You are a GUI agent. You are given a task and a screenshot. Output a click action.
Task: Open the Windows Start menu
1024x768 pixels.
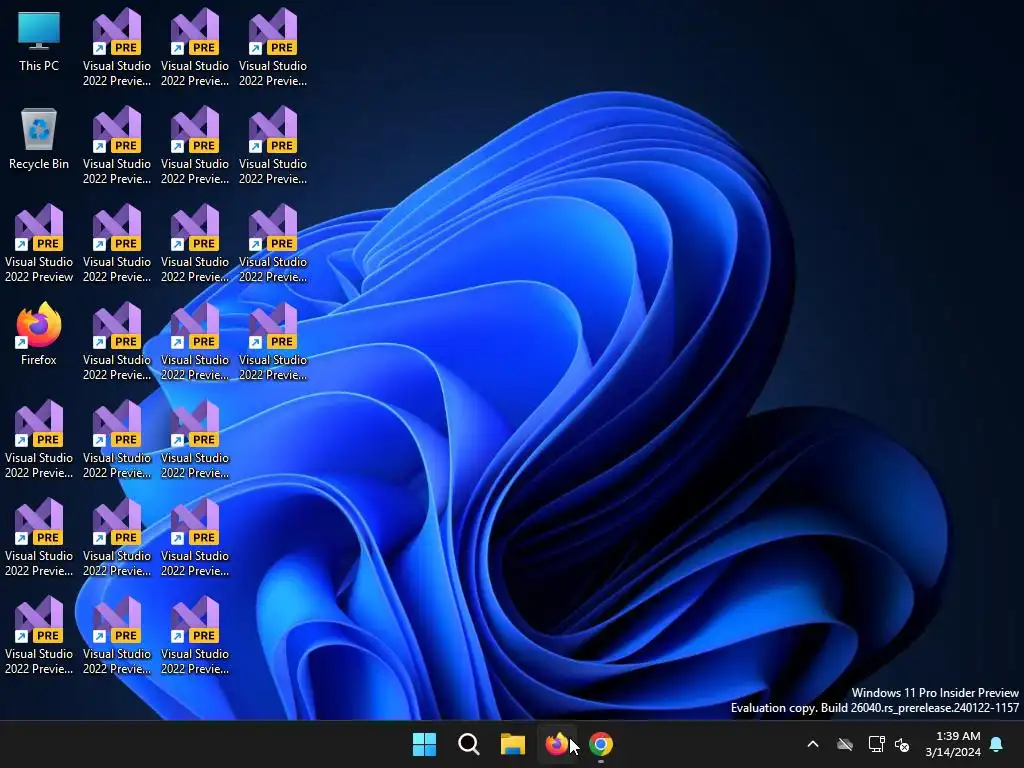tap(424, 744)
